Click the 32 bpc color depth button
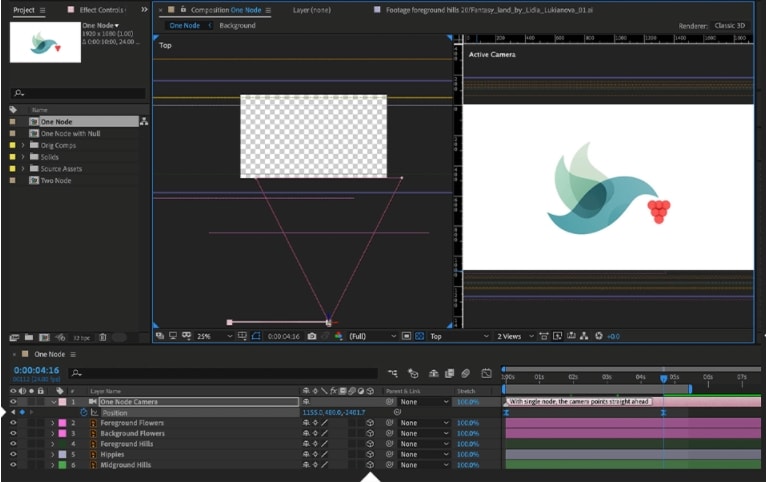 click(82, 338)
